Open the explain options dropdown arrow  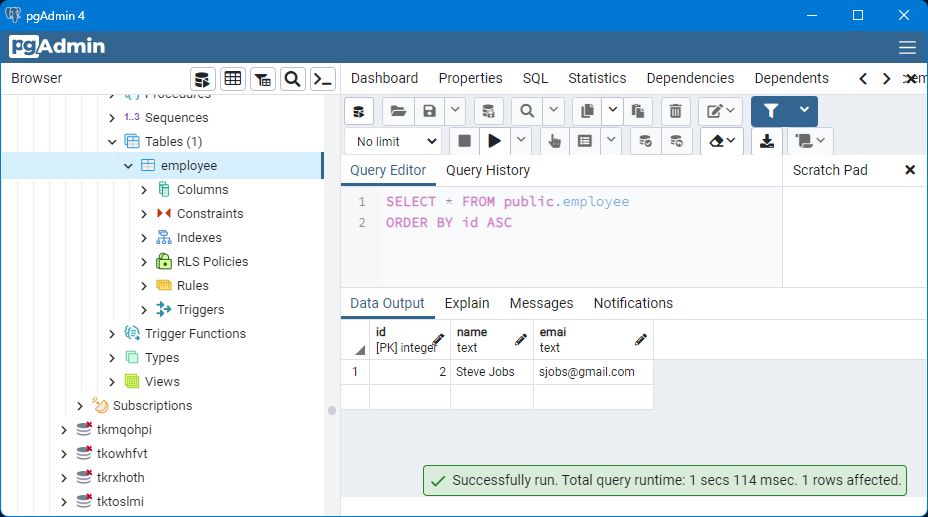point(611,140)
